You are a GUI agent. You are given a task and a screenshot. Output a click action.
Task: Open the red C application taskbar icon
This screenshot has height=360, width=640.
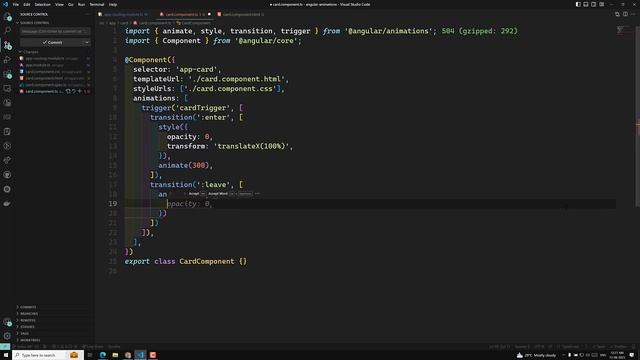(153, 355)
